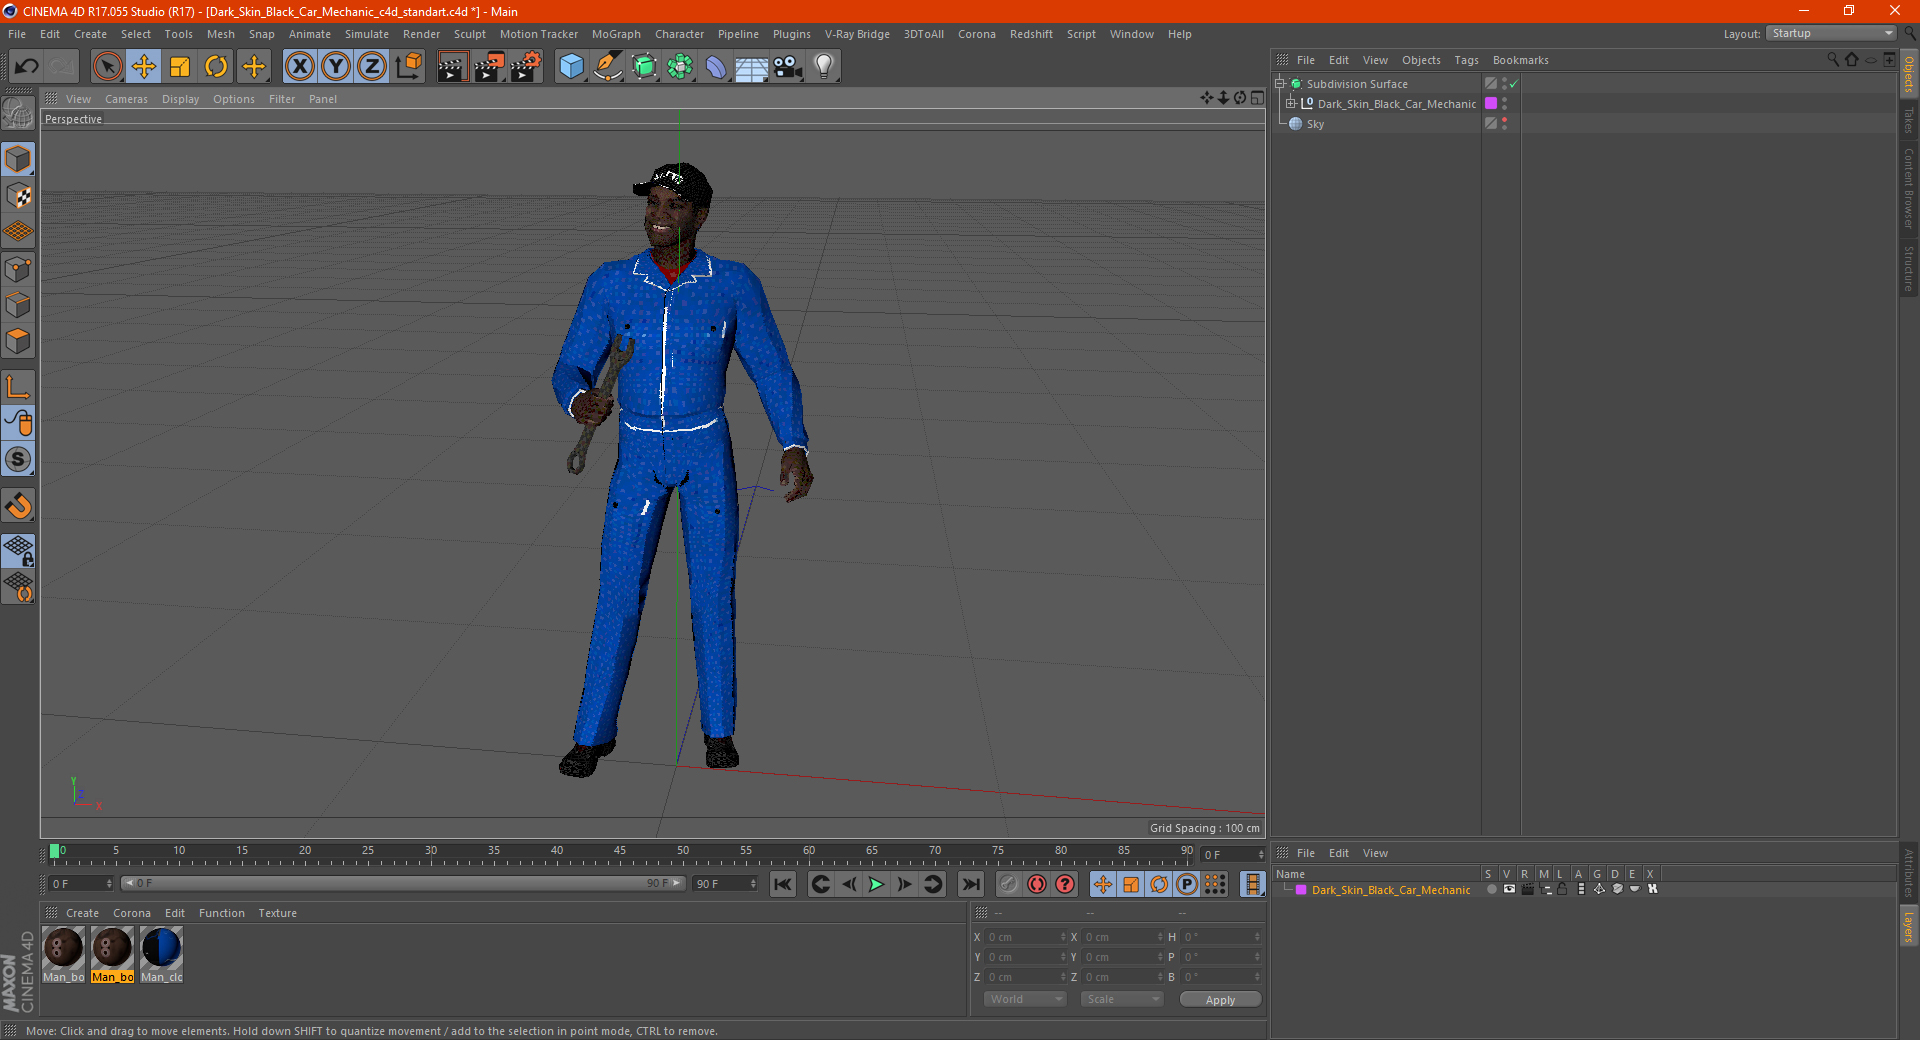
Task: Open the Layout Startup dropdown
Action: (1831, 33)
